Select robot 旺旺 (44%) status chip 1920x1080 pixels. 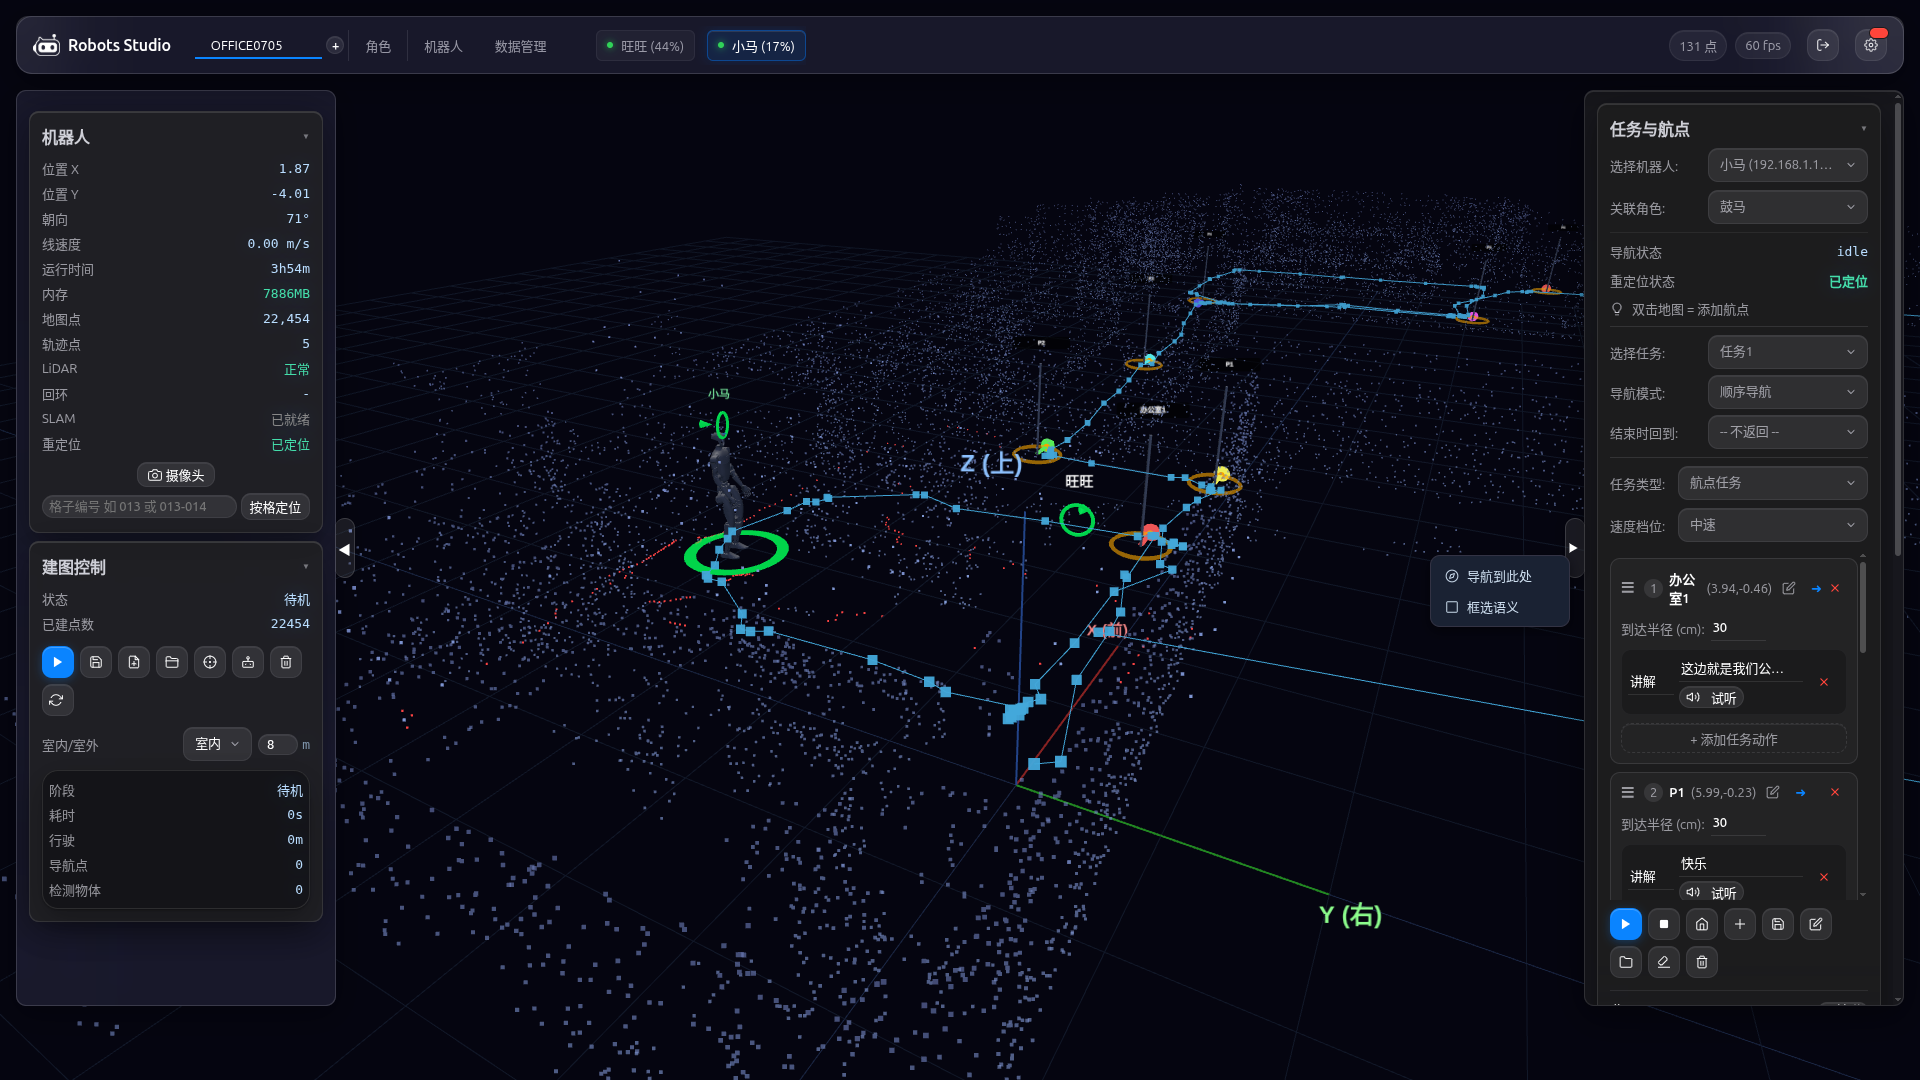(645, 46)
